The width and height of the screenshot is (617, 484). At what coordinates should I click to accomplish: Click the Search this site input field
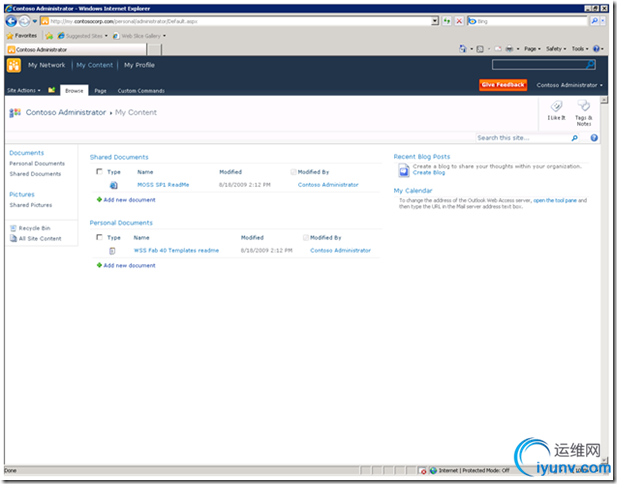click(523, 138)
